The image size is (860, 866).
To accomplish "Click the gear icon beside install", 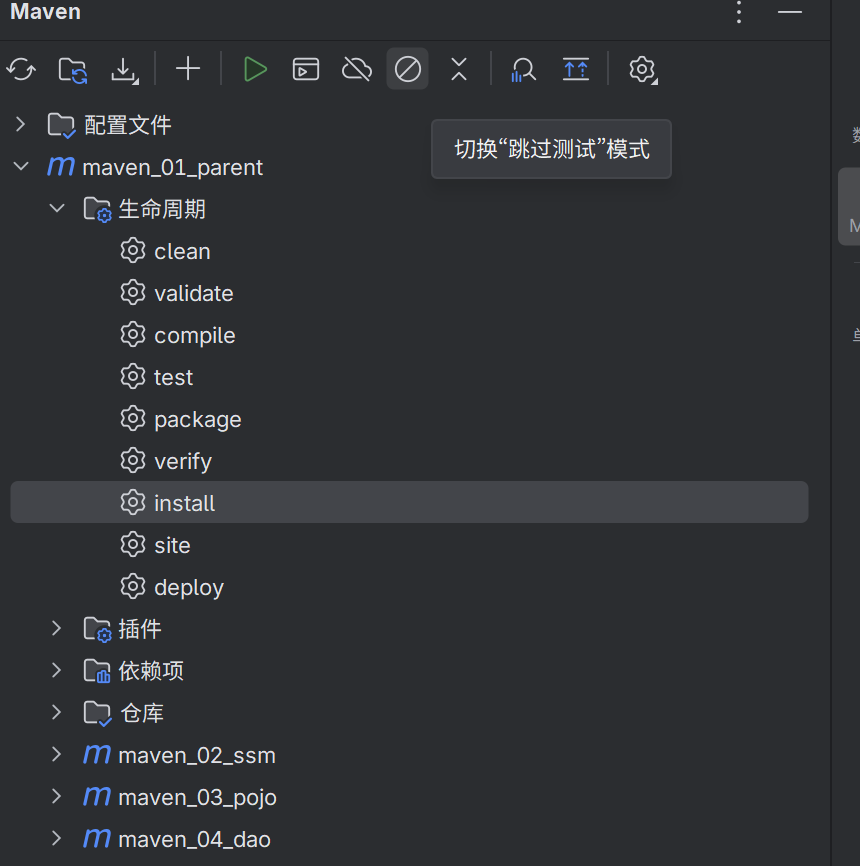I will (x=133, y=502).
